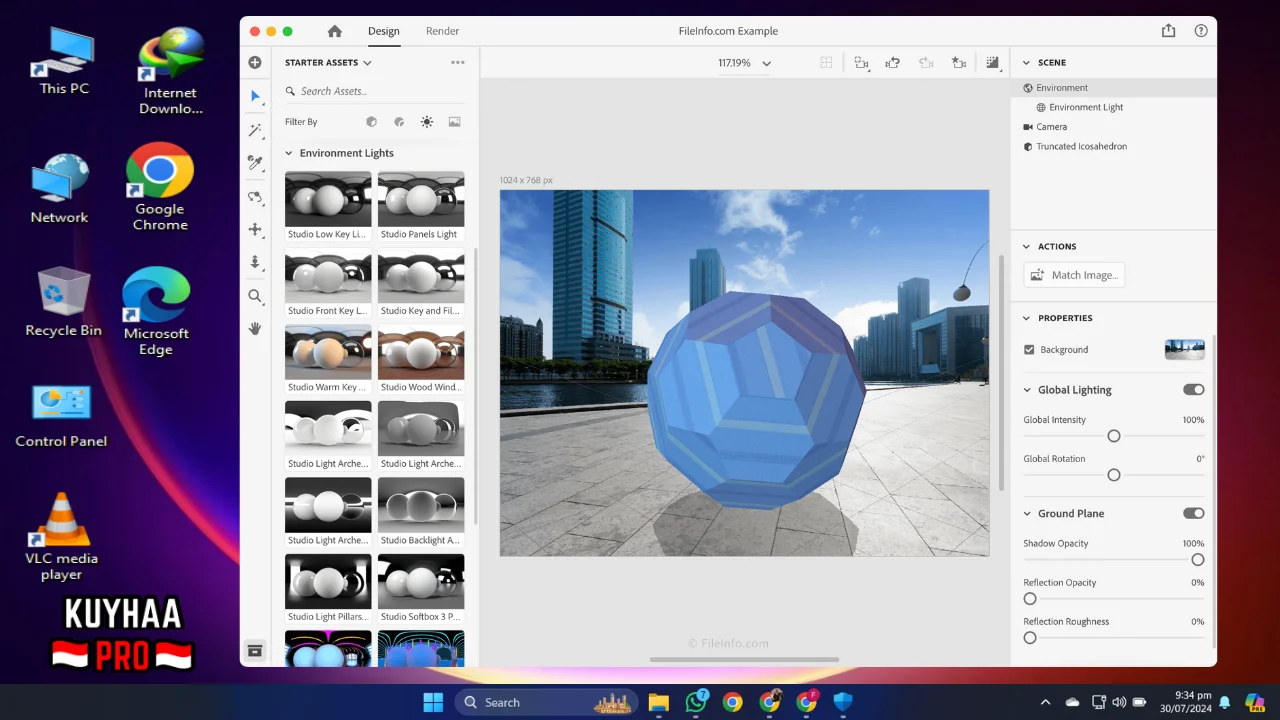Image resolution: width=1280 pixels, height=720 pixels.
Task: Select the Magic Wand tool
Action: tap(255, 130)
